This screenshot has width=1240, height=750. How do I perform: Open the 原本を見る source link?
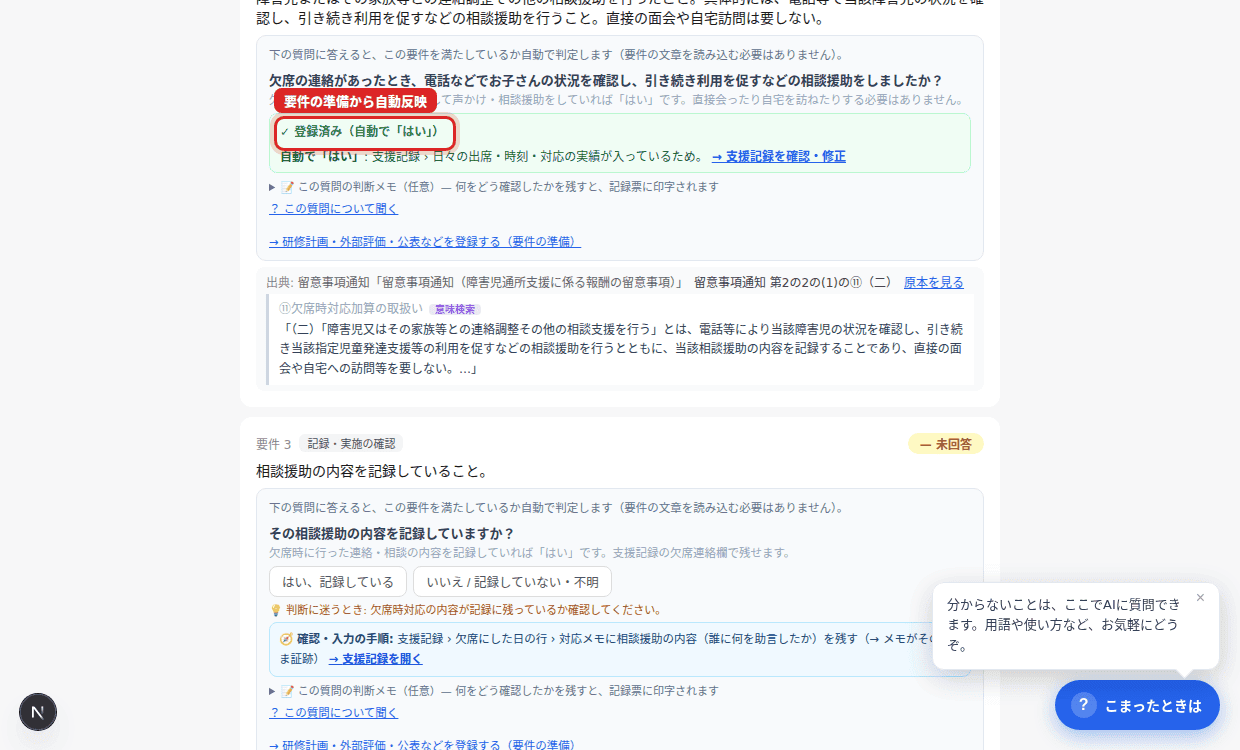click(934, 282)
